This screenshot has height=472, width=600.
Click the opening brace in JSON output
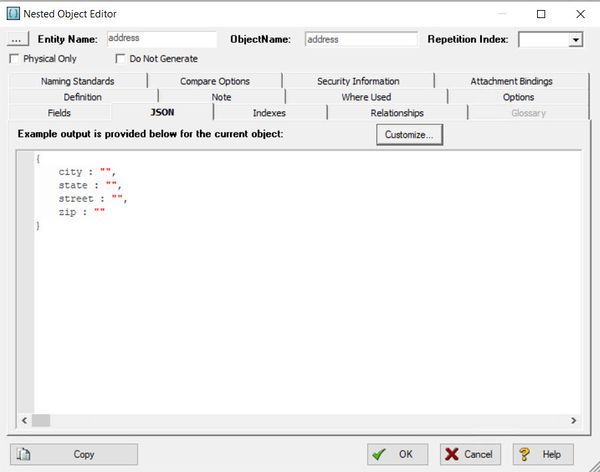38,158
